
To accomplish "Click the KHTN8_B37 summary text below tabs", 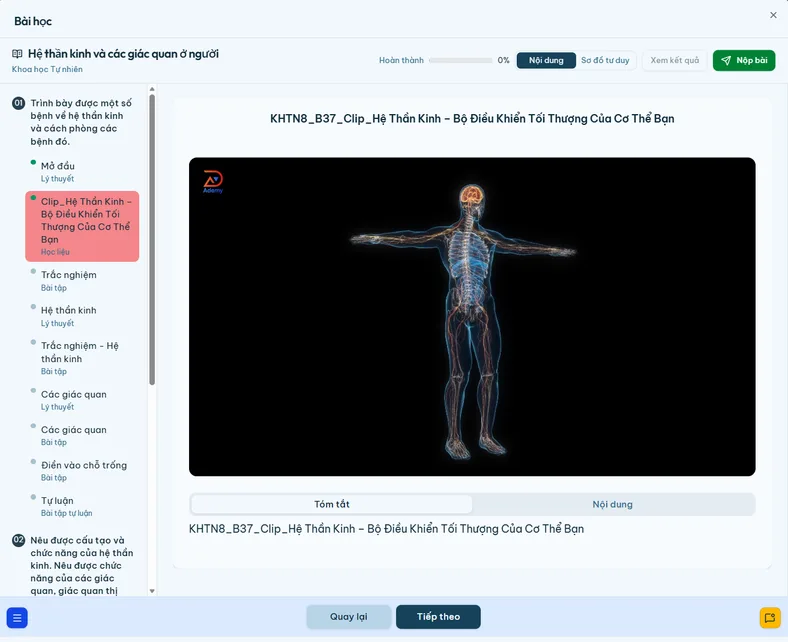I will 386,529.
